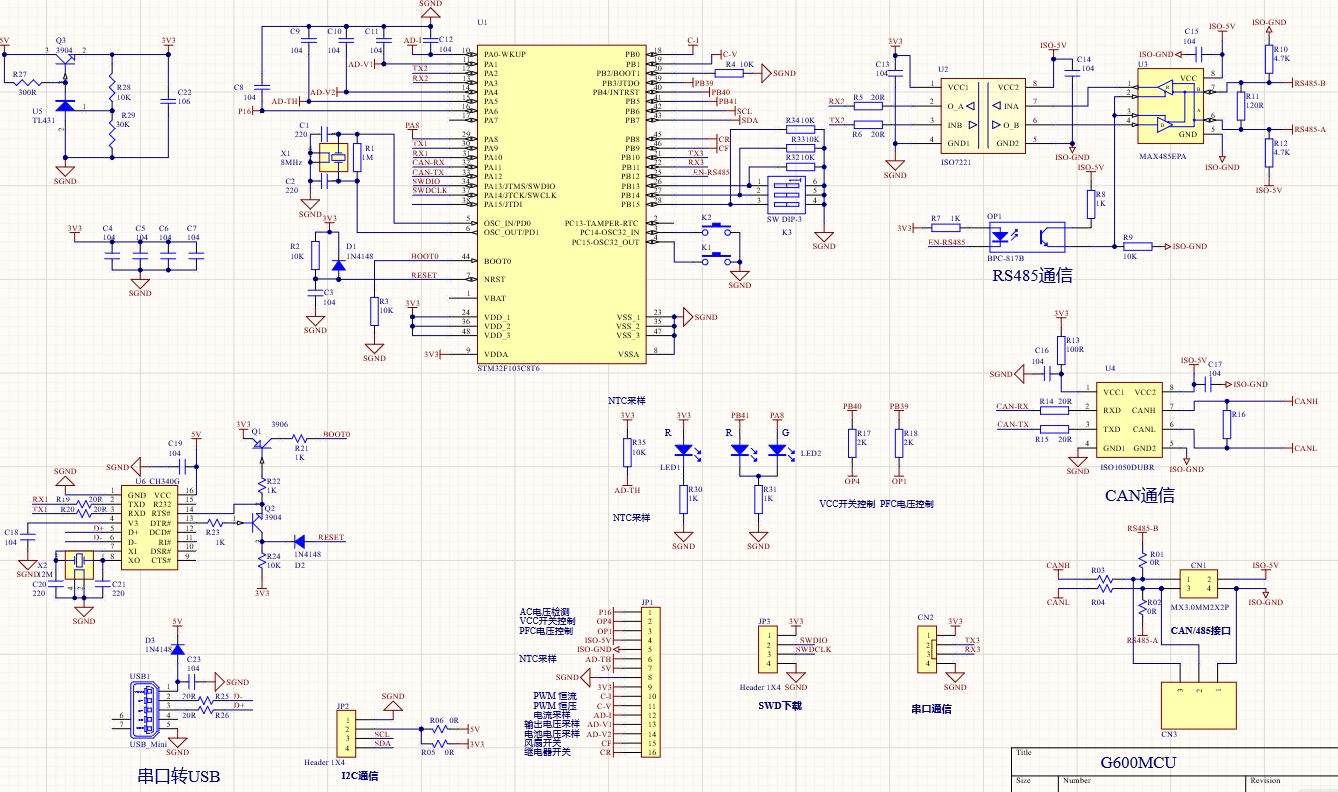
Task: Select the "CAN/485接口" label
Action: (1199, 630)
